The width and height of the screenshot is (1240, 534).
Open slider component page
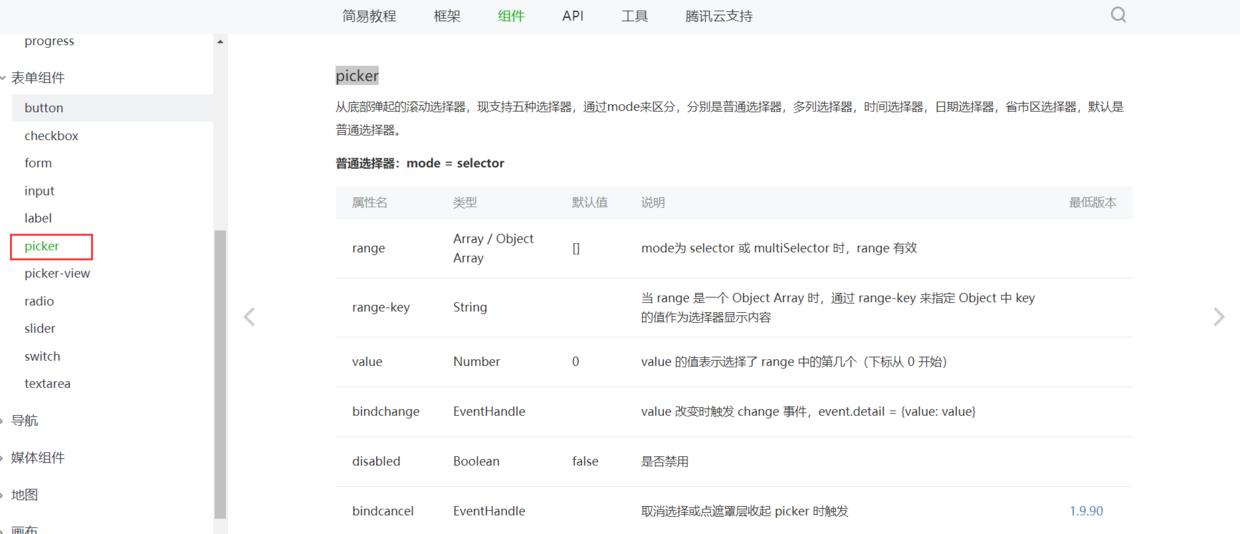(40, 328)
